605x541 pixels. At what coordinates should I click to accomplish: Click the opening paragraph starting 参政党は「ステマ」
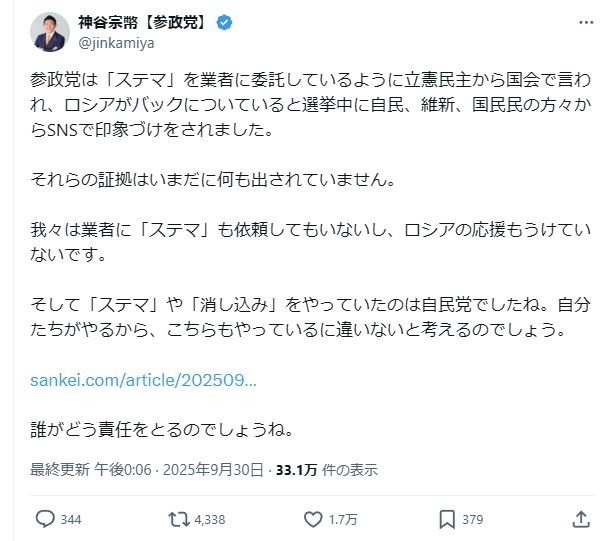[300, 103]
